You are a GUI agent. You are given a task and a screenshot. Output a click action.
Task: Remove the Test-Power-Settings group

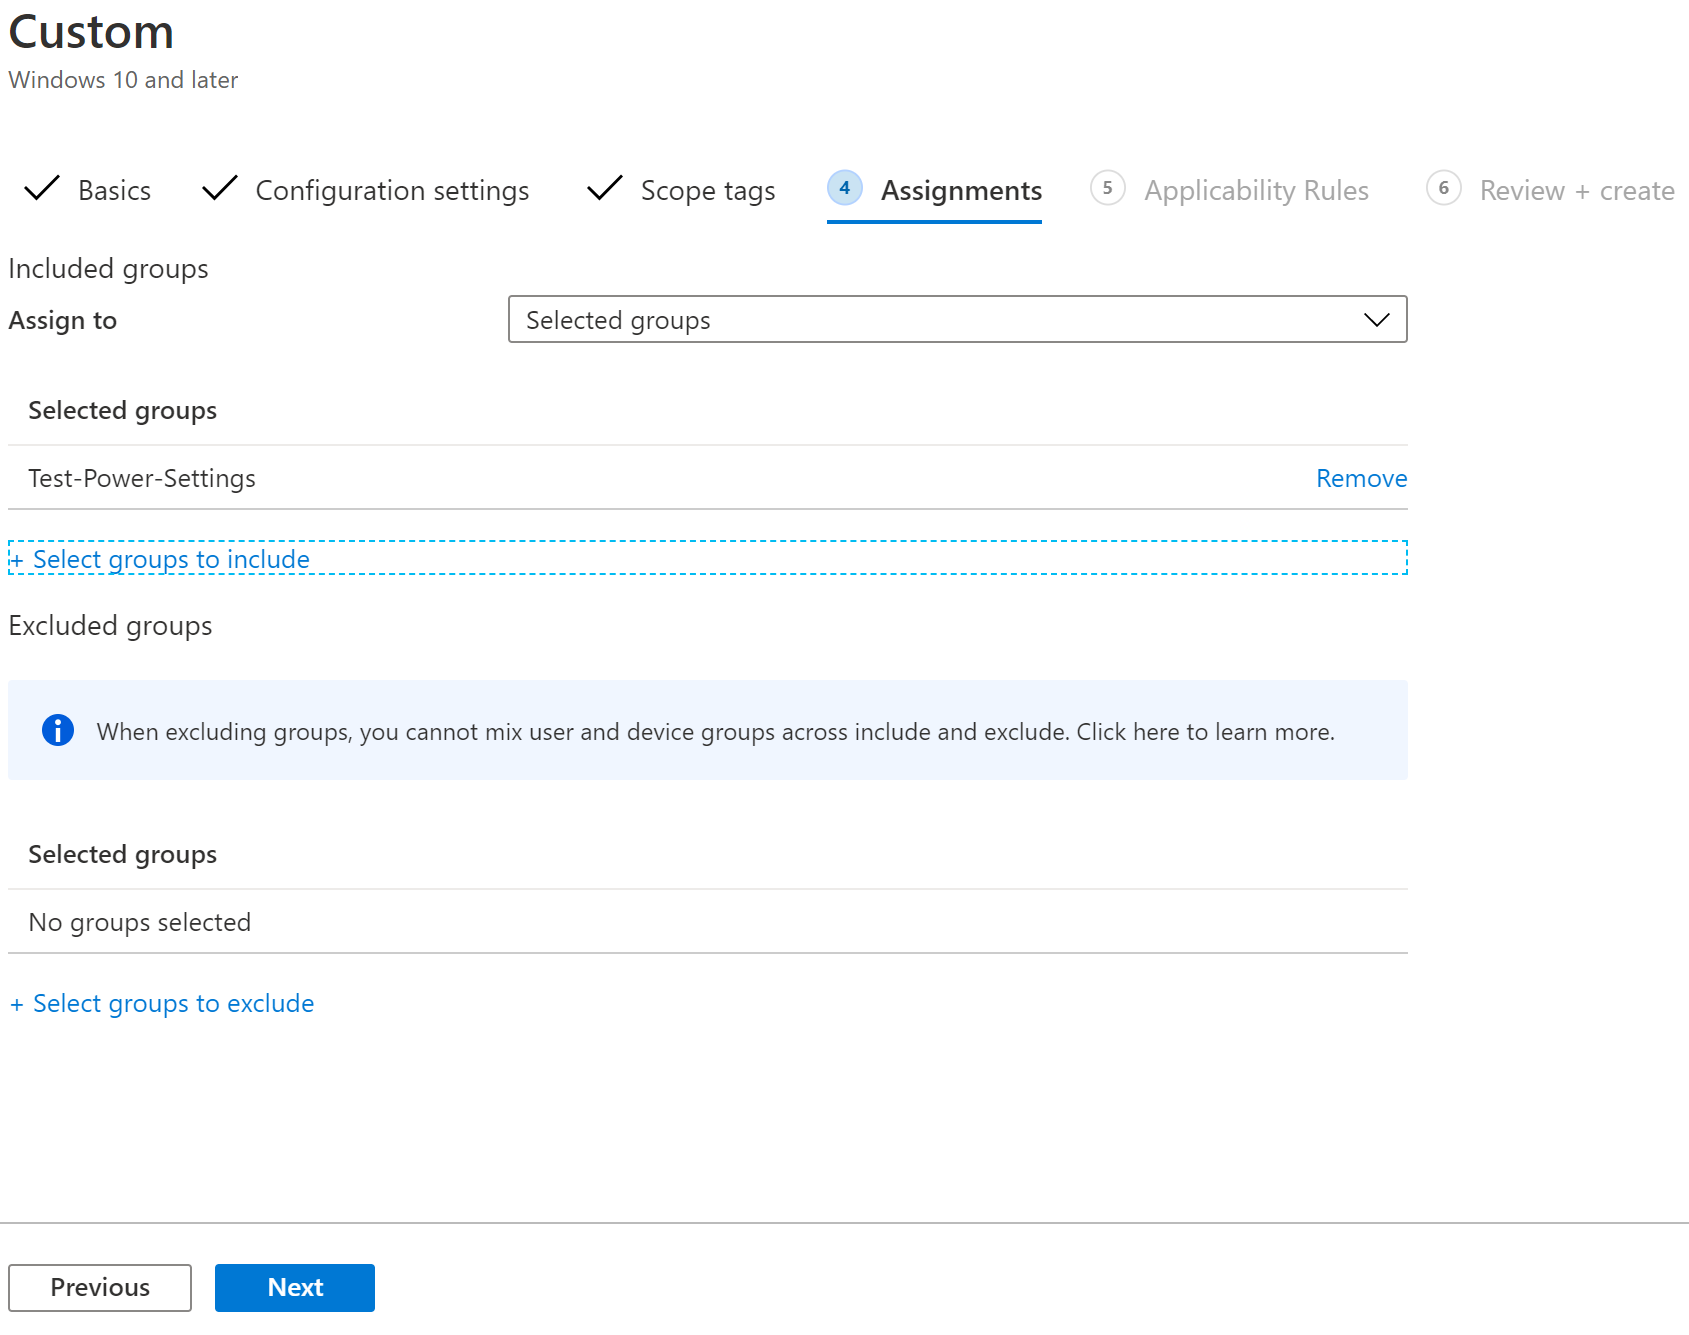pos(1360,478)
